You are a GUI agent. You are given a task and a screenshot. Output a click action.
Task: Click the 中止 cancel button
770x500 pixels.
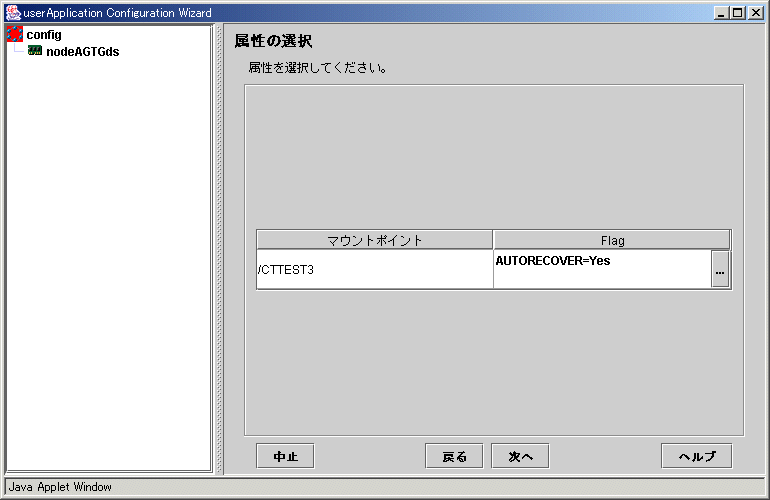point(285,456)
